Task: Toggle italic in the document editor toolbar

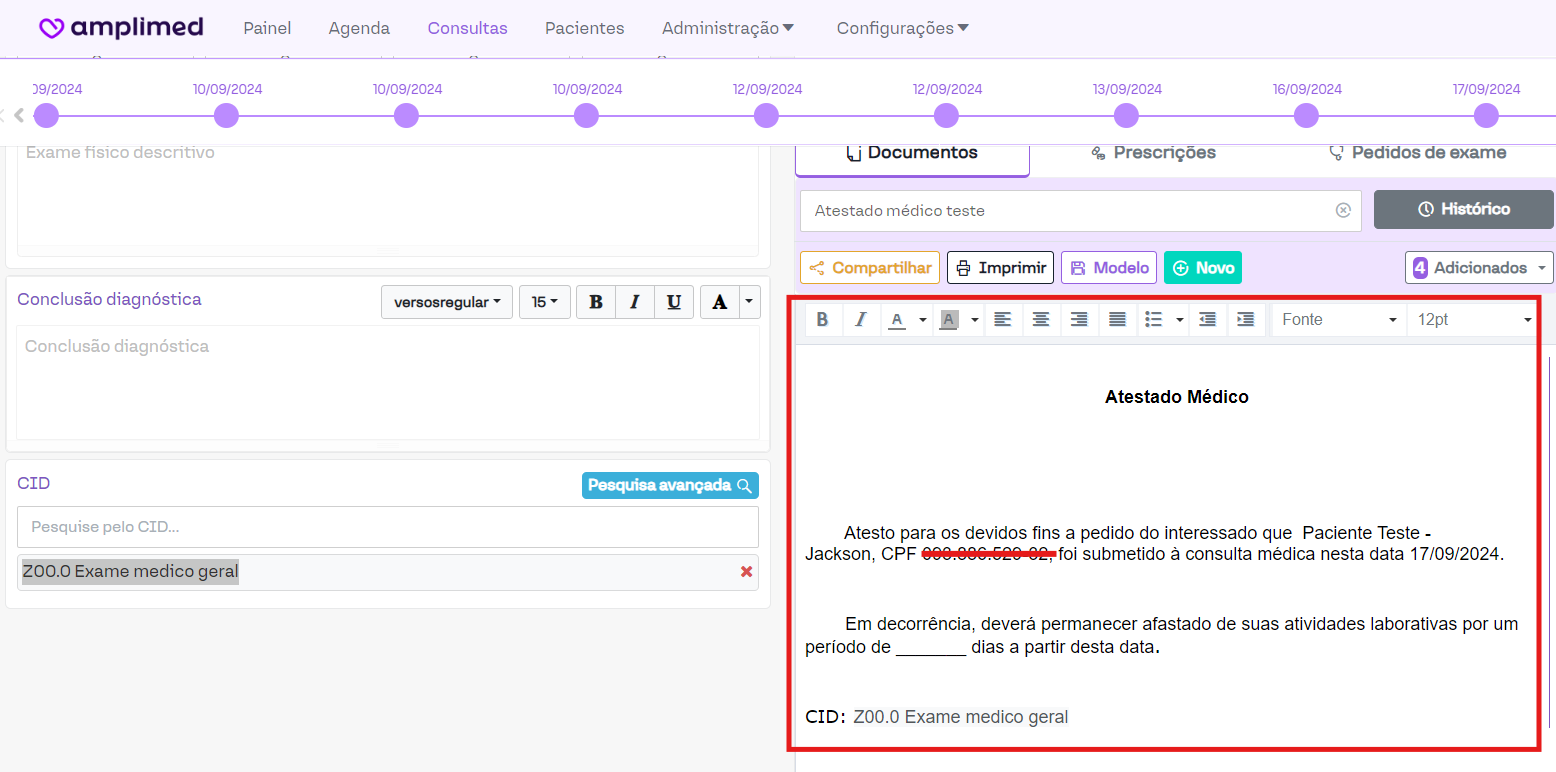Action: pos(860,320)
